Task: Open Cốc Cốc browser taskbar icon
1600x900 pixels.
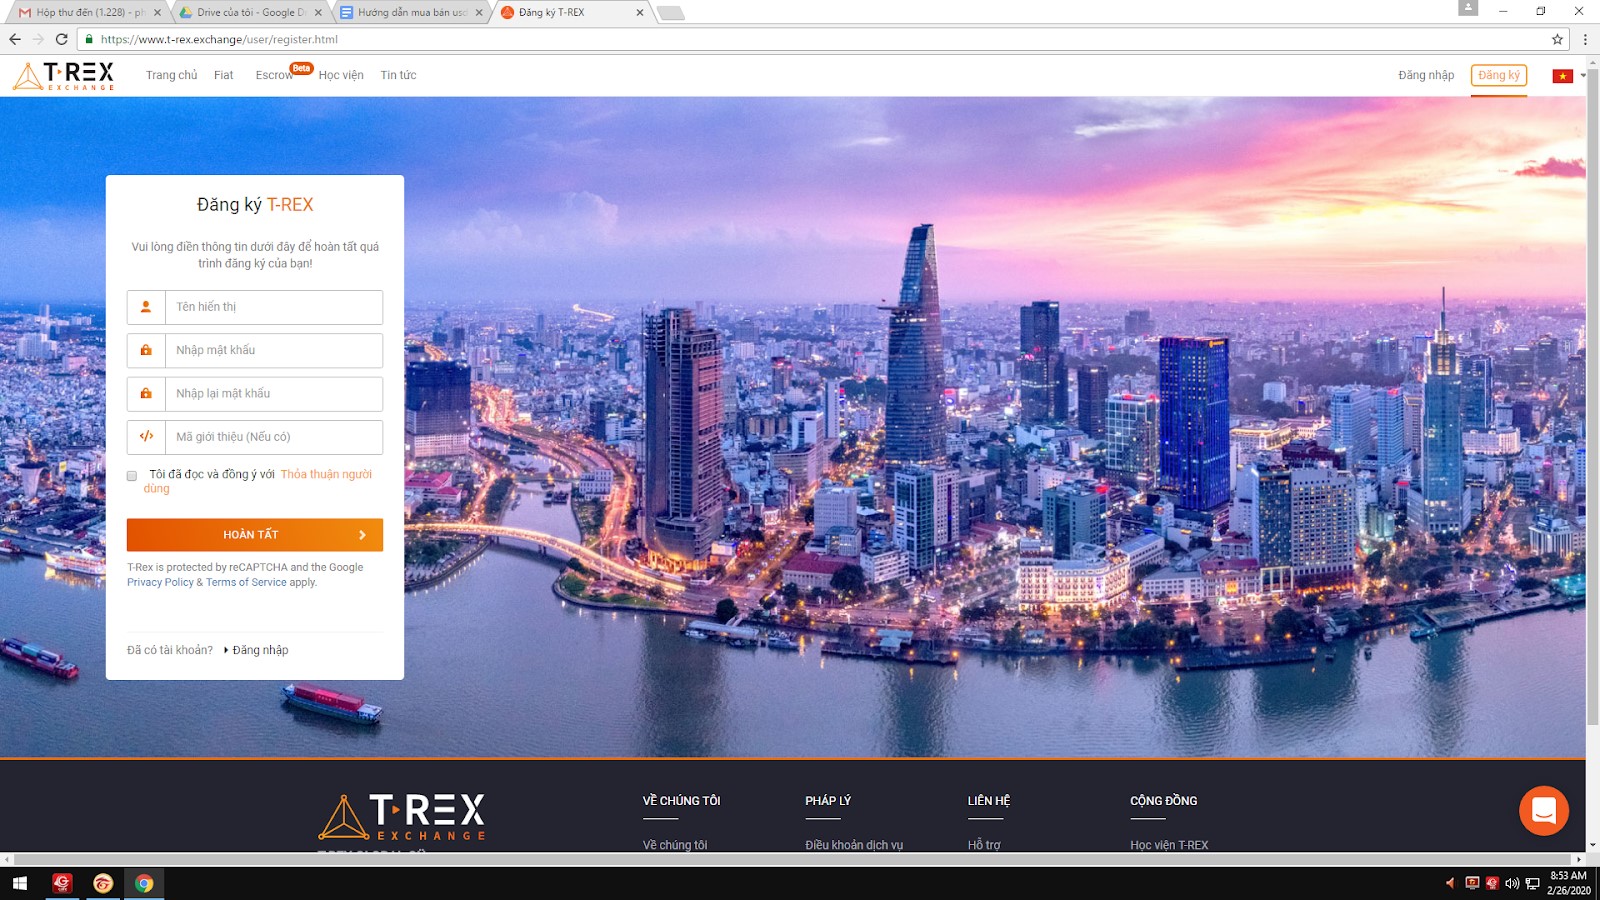Action: pyautogui.click(x=103, y=883)
